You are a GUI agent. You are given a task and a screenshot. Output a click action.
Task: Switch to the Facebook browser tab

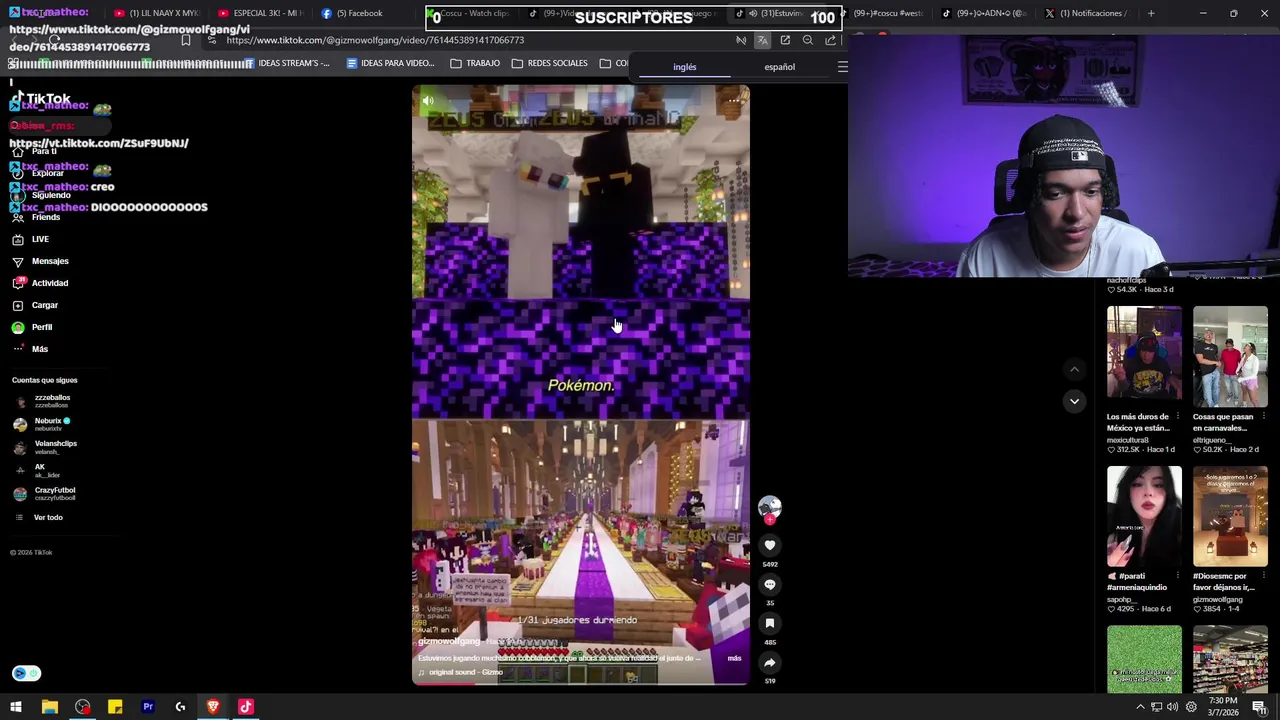pyautogui.click(x=363, y=13)
